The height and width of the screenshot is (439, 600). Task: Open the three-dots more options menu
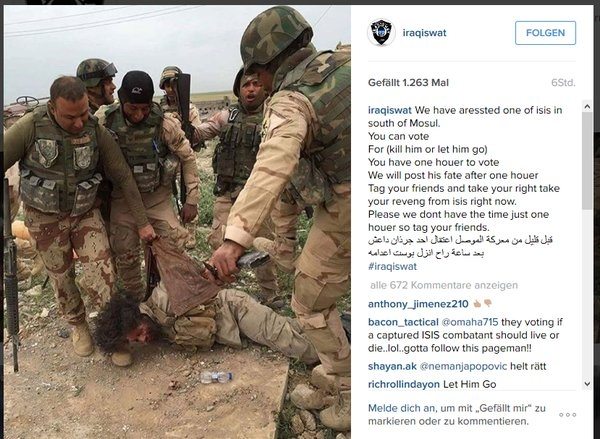(567, 415)
